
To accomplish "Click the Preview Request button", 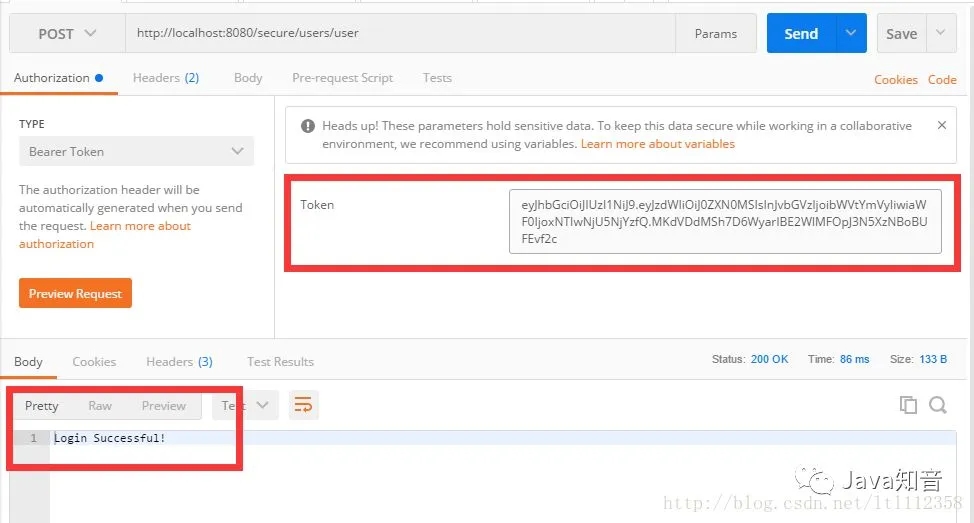I will 75,293.
